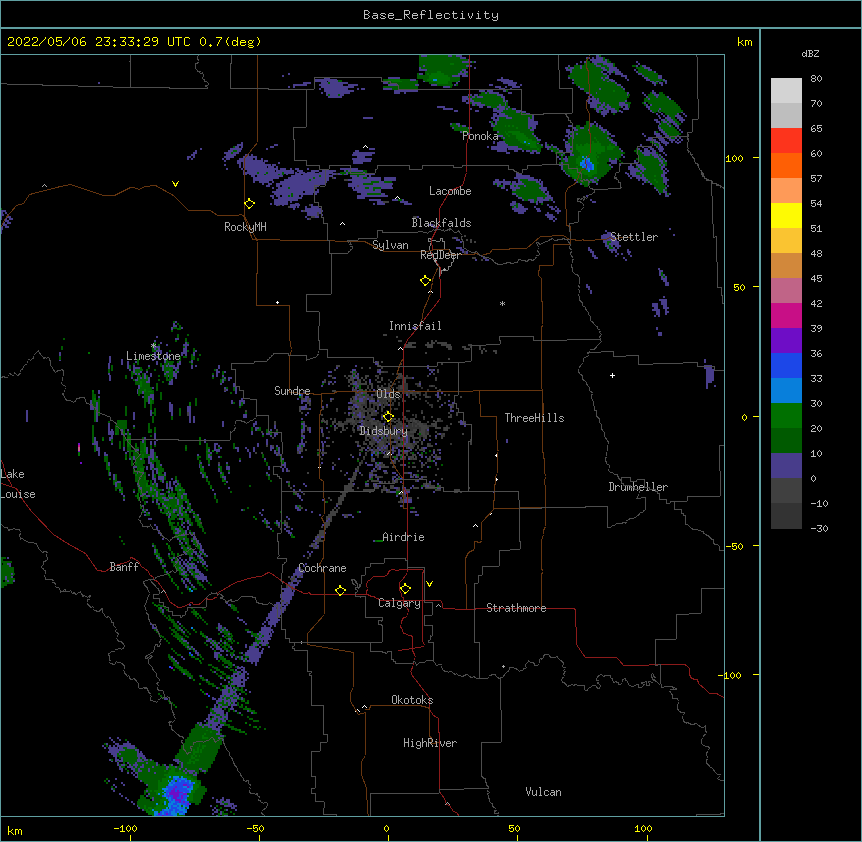
Task: Select the purple 36-39 dBZ legend swatch
Action: [x=786, y=341]
